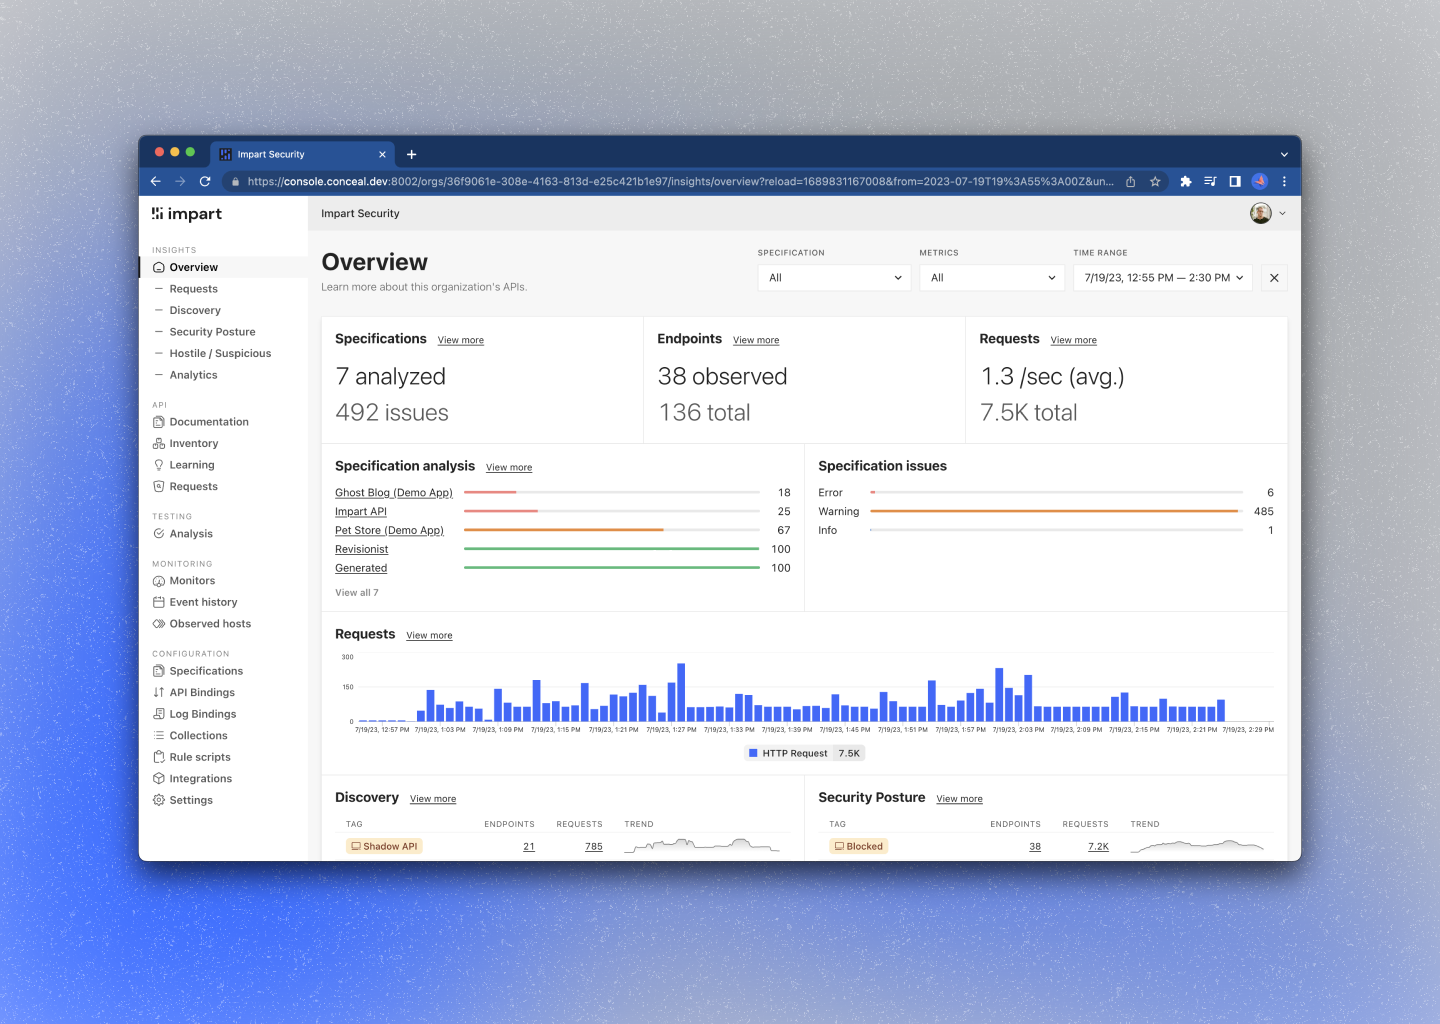Open the Extensions puzzle icon
This screenshot has width=1440, height=1024.
[x=1186, y=181]
